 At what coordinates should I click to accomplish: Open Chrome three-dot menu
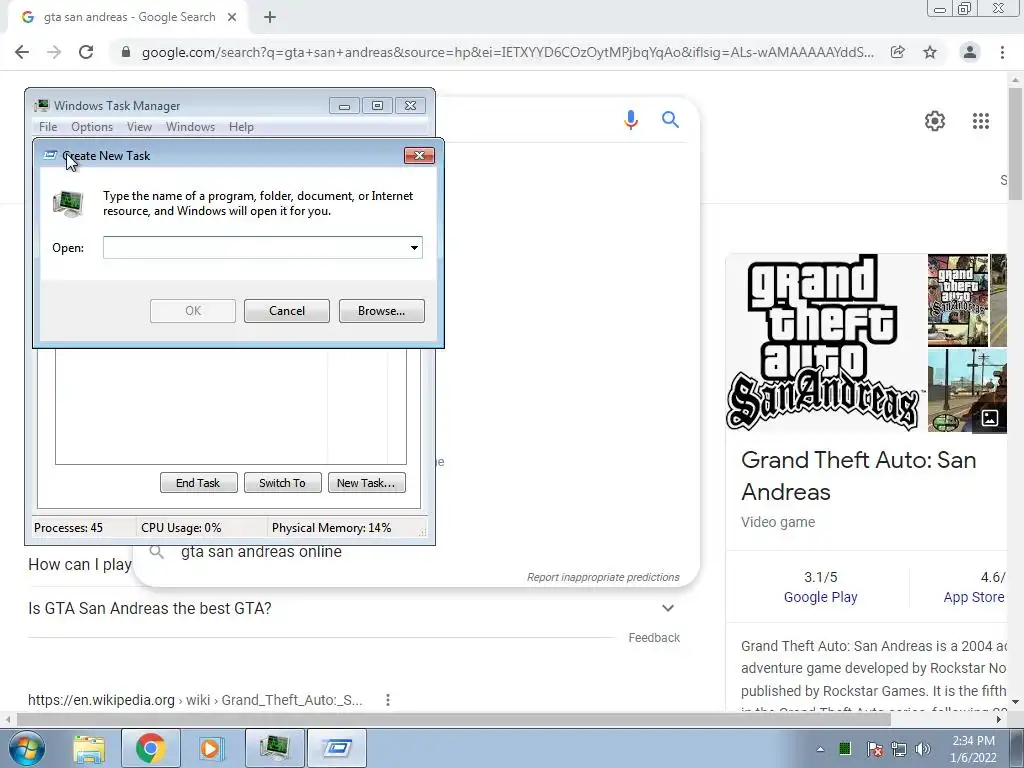click(1002, 52)
